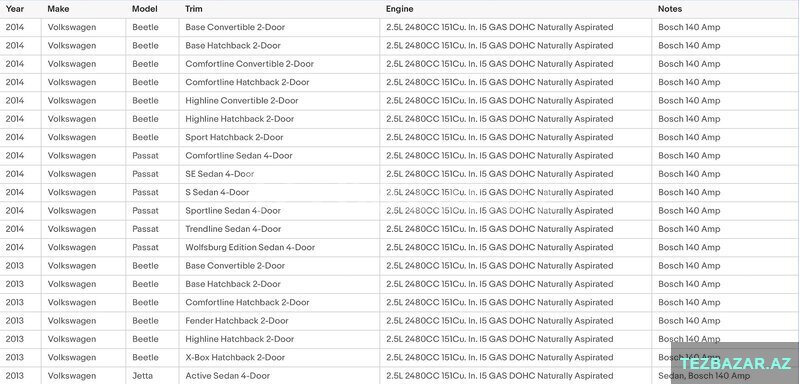Click Passat in the Trendline Sedan row
Screen dimensions: 799x384
(x=145, y=229)
